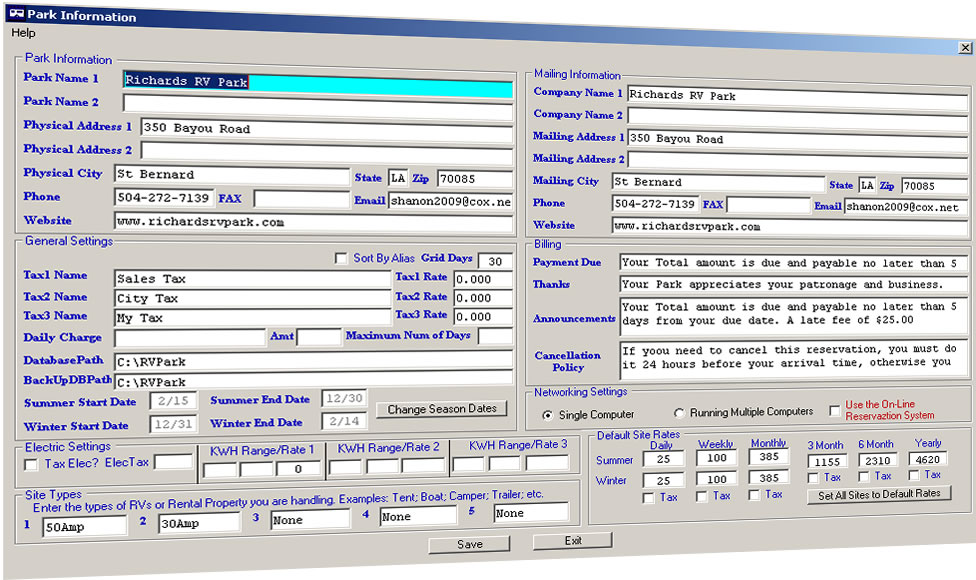The width and height of the screenshot is (976, 580).
Task: Click the Payment Due text field
Action: click(x=794, y=264)
